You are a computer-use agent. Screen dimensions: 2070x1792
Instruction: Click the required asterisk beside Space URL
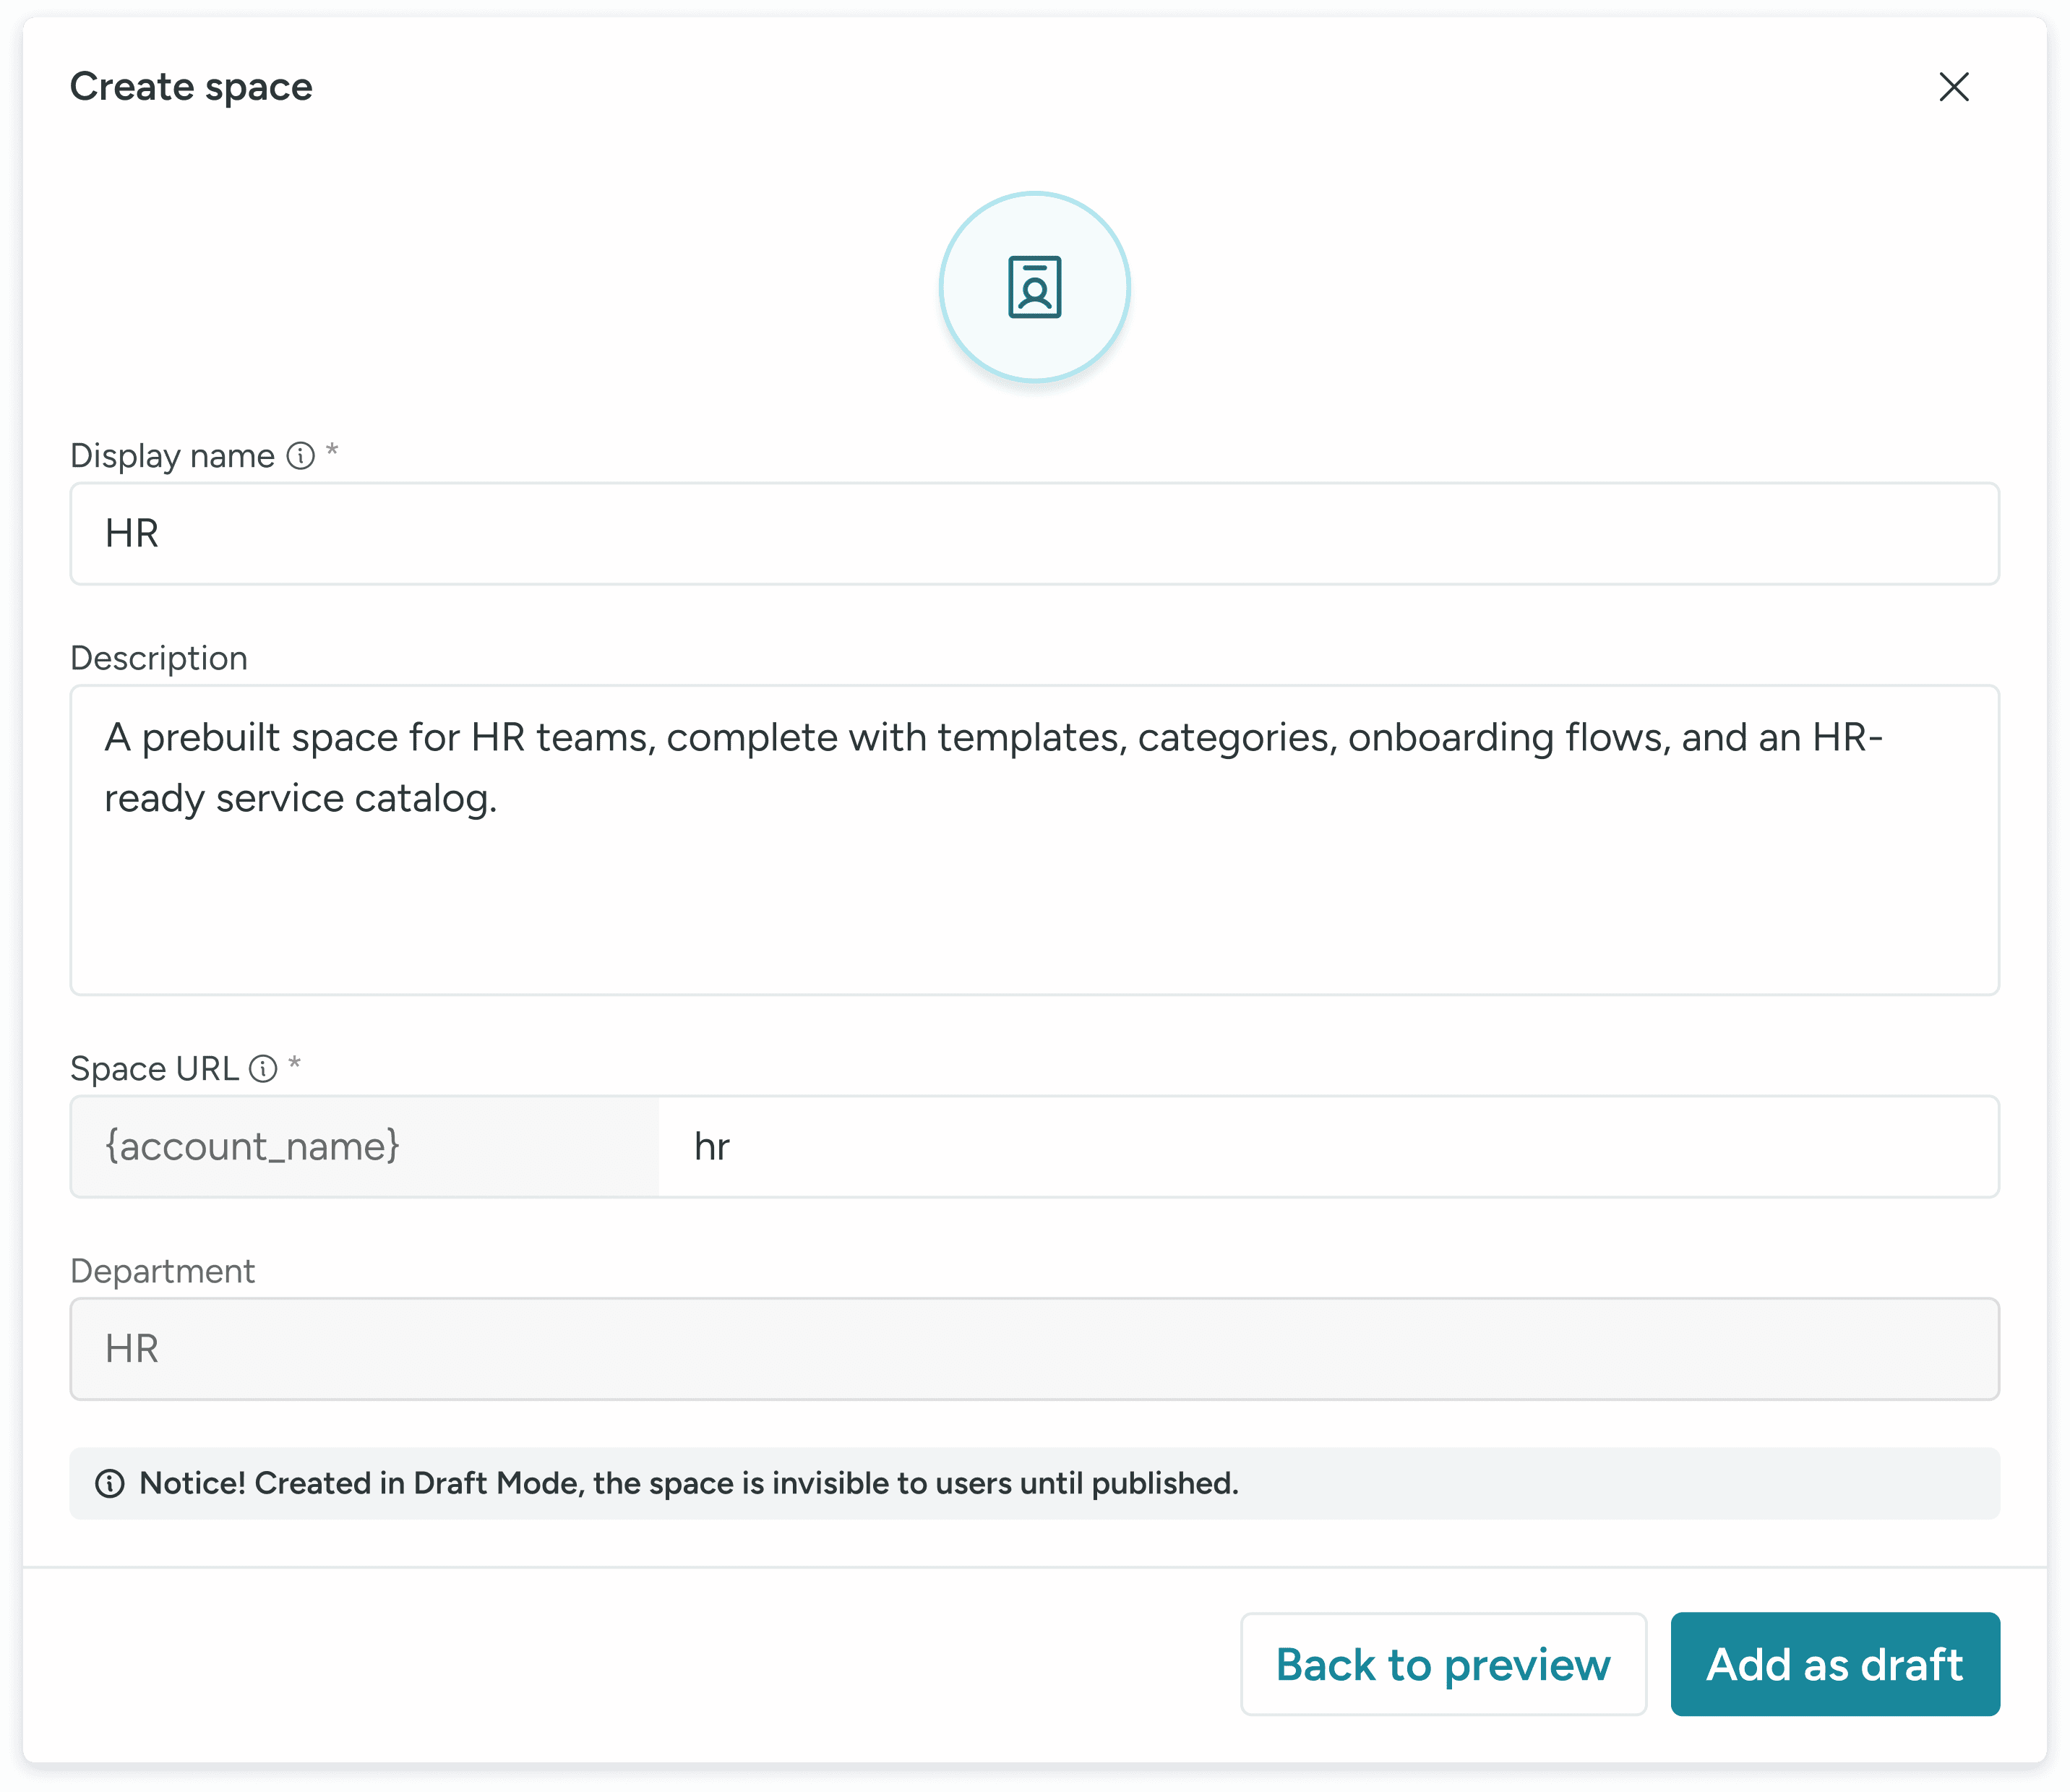point(294,1064)
